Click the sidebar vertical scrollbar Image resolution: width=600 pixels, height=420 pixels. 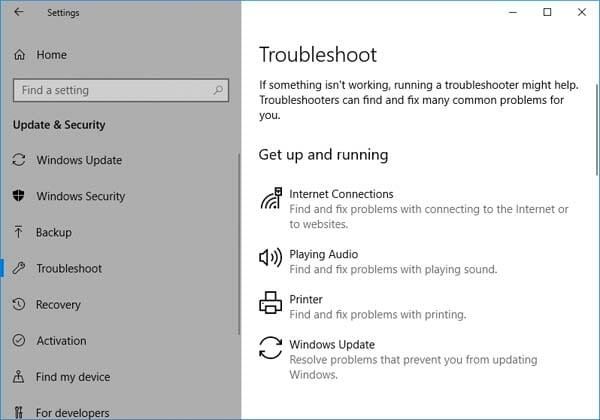click(239, 244)
